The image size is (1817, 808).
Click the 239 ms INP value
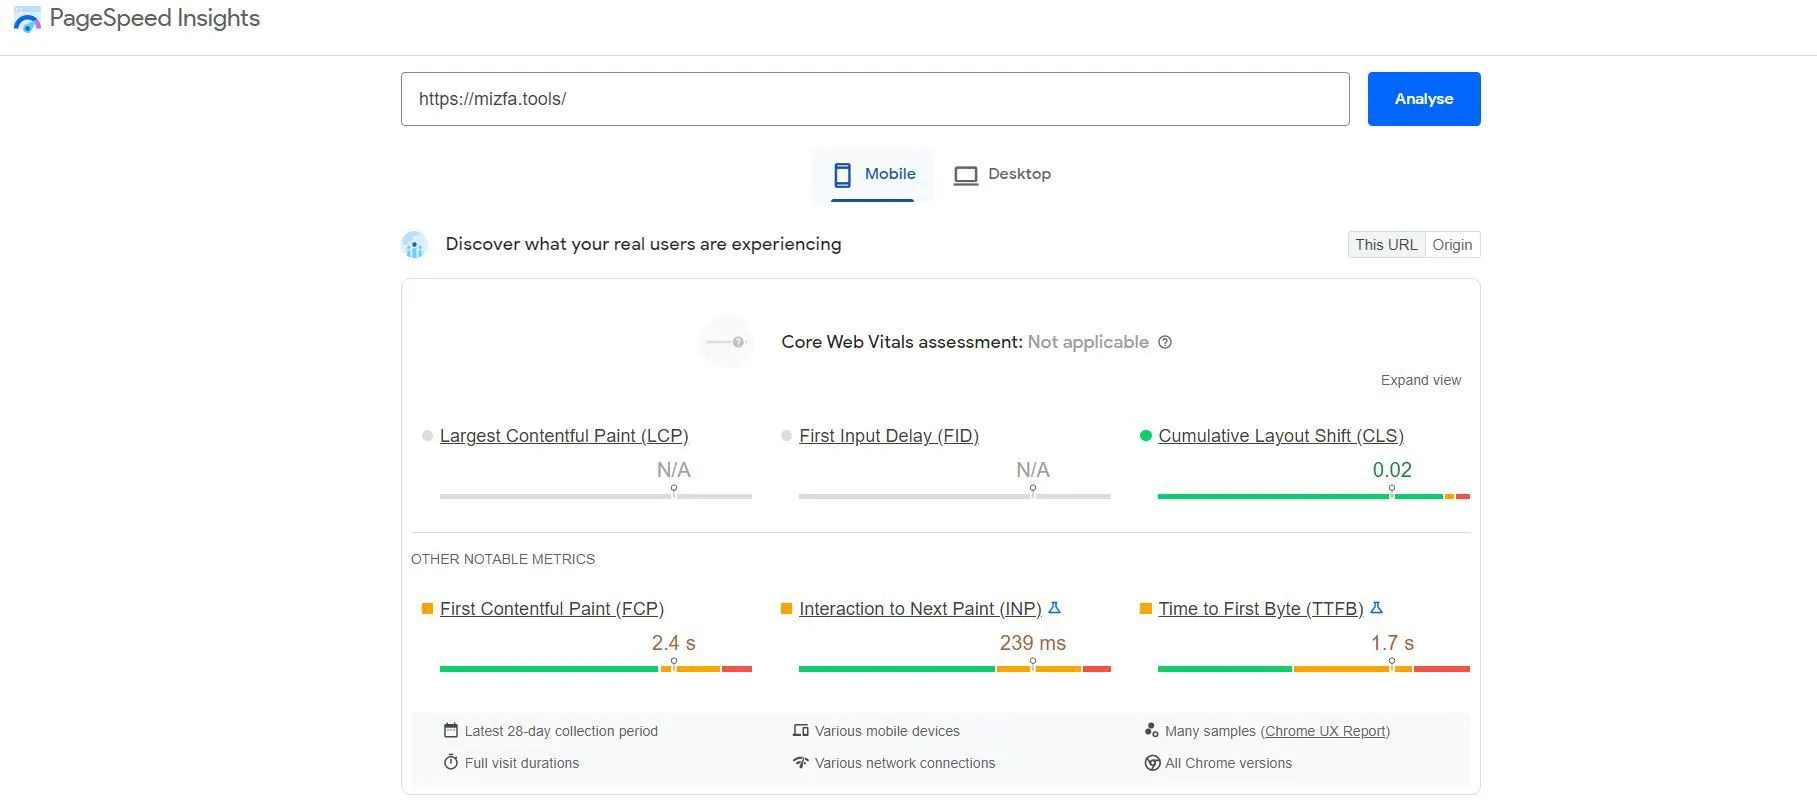1033,643
